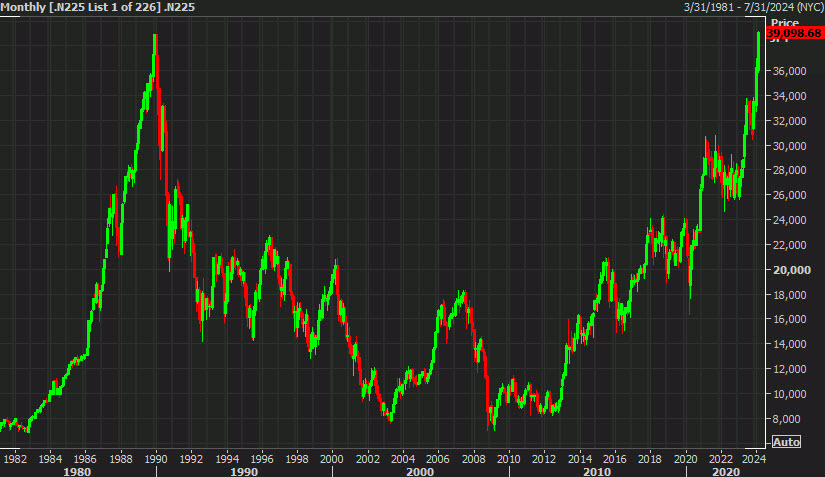
Task: Click the 2004 year label on time axis
Action: [403, 459]
